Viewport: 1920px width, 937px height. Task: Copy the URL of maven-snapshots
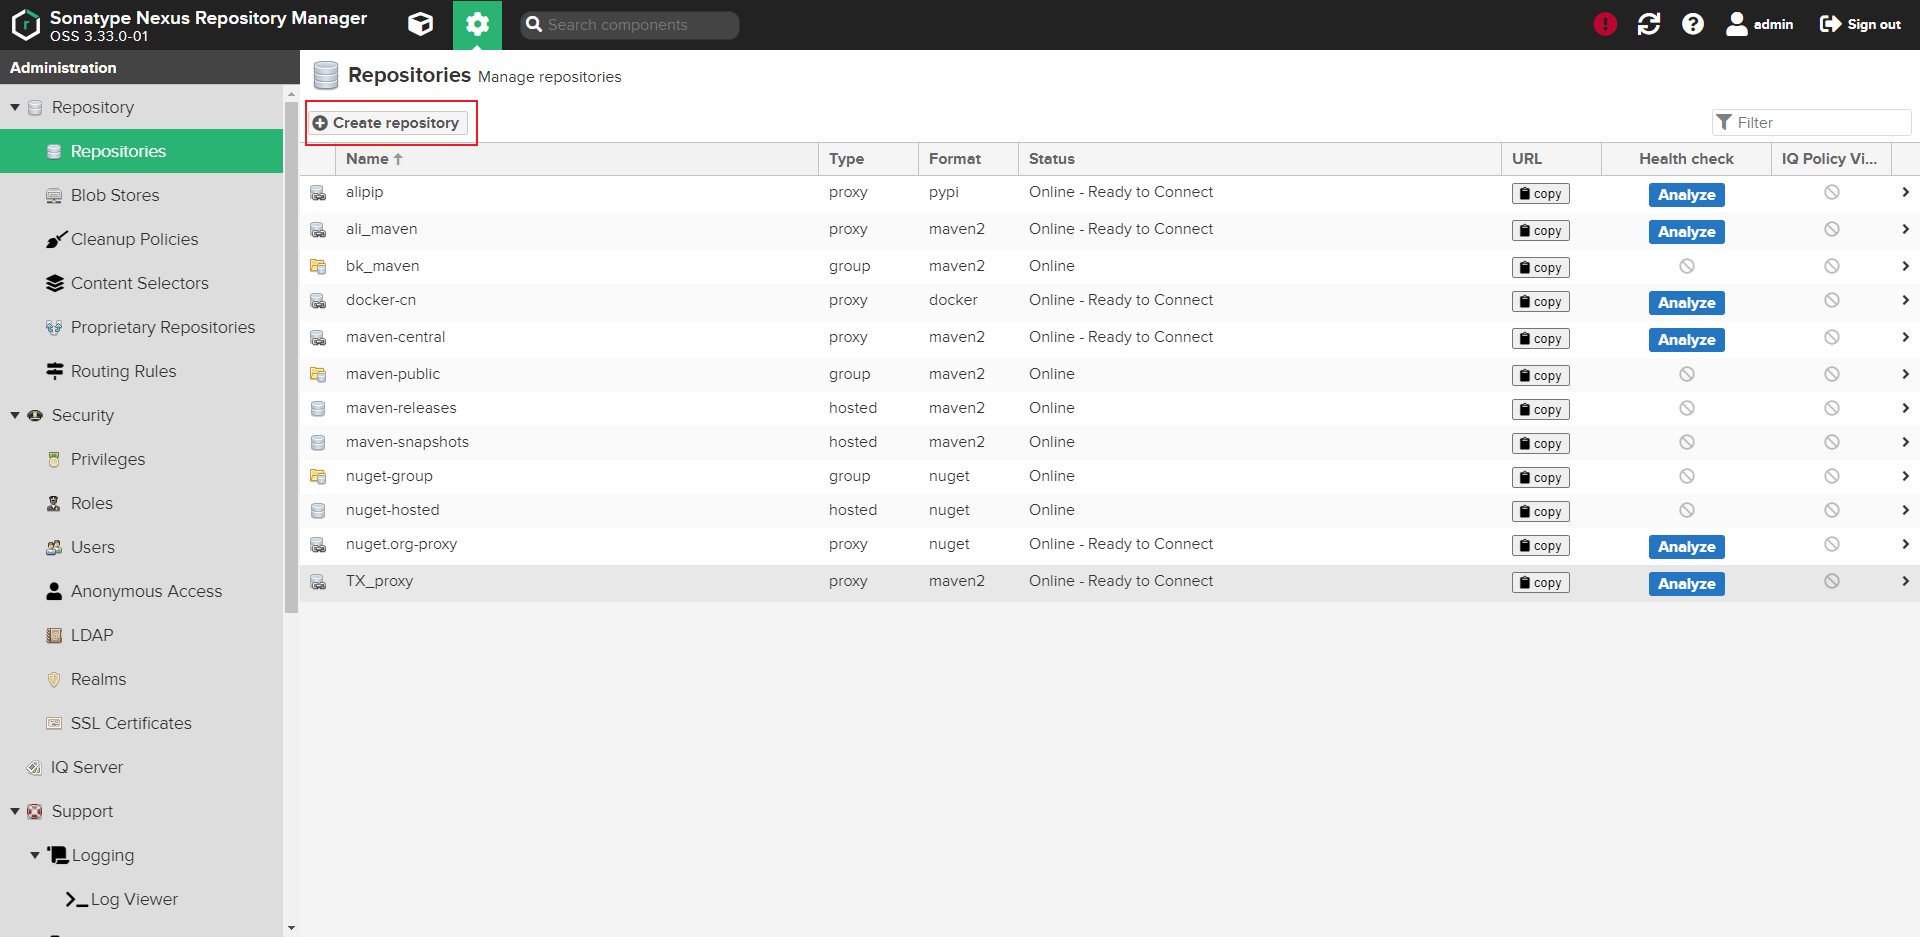tap(1540, 444)
